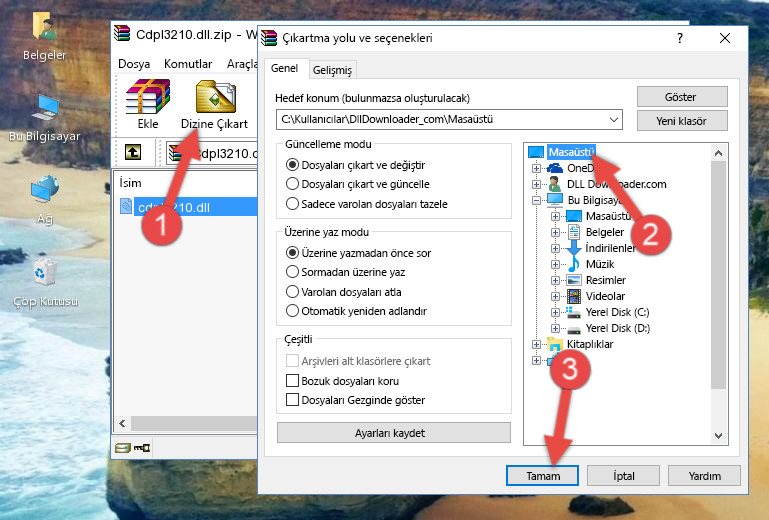The width and height of the screenshot is (769, 520).
Task: Expand the Videolar tree node
Action: 555,296
